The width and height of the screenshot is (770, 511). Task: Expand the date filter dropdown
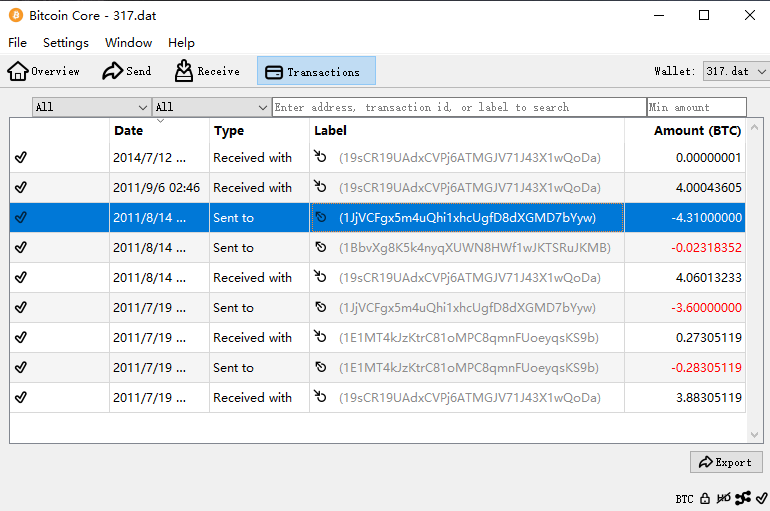91,107
